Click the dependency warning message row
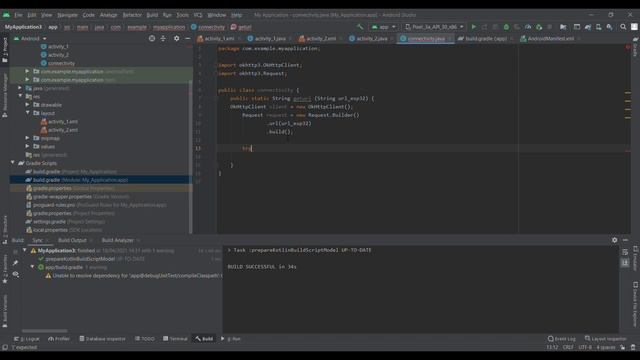 133,276
